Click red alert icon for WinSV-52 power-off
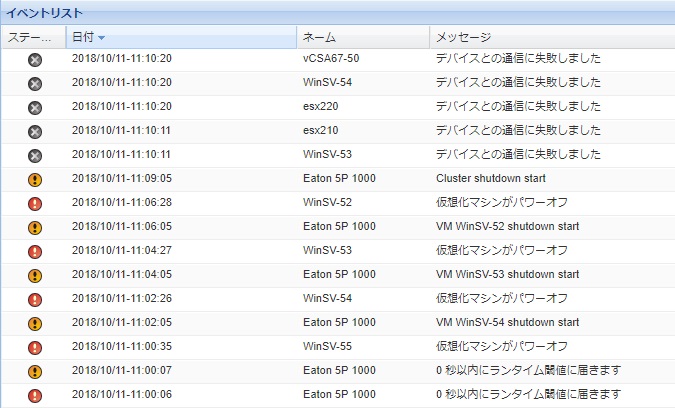 (x=35, y=204)
